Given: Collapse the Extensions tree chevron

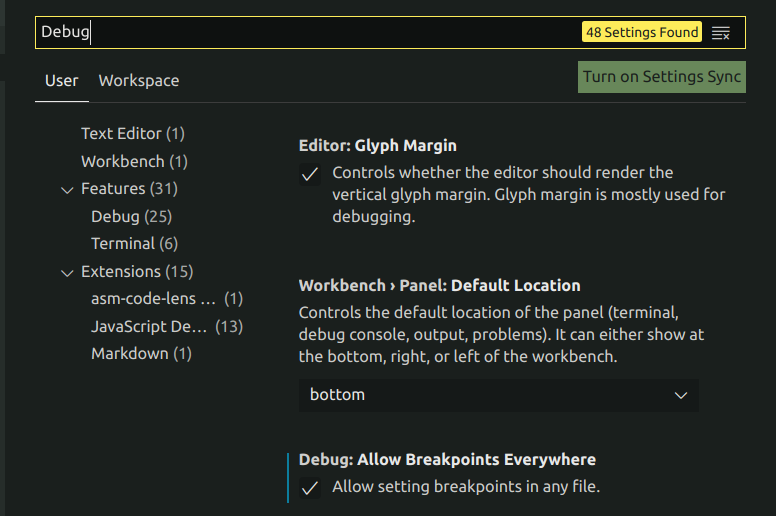Looking at the screenshot, I should pos(67,272).
